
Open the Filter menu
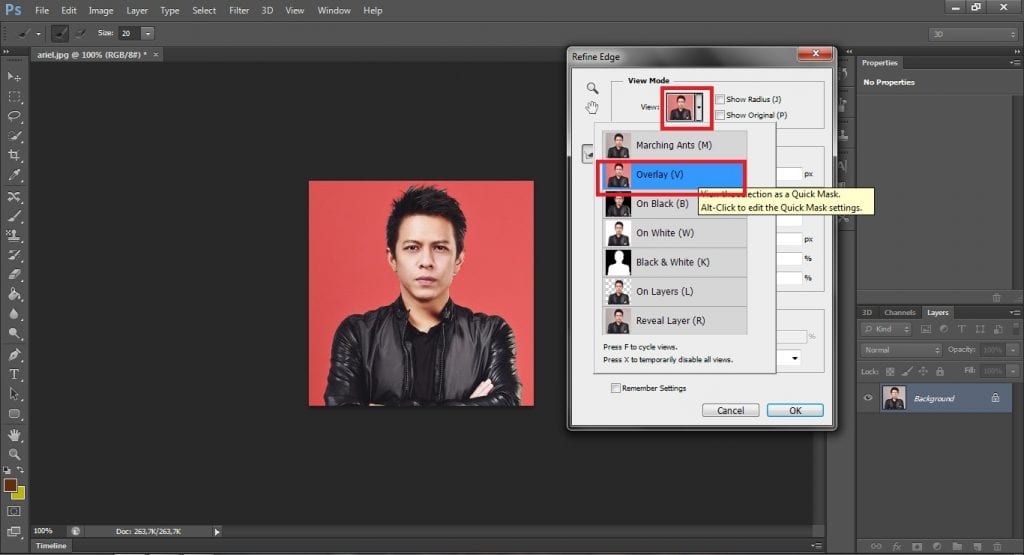pos(239,10)
